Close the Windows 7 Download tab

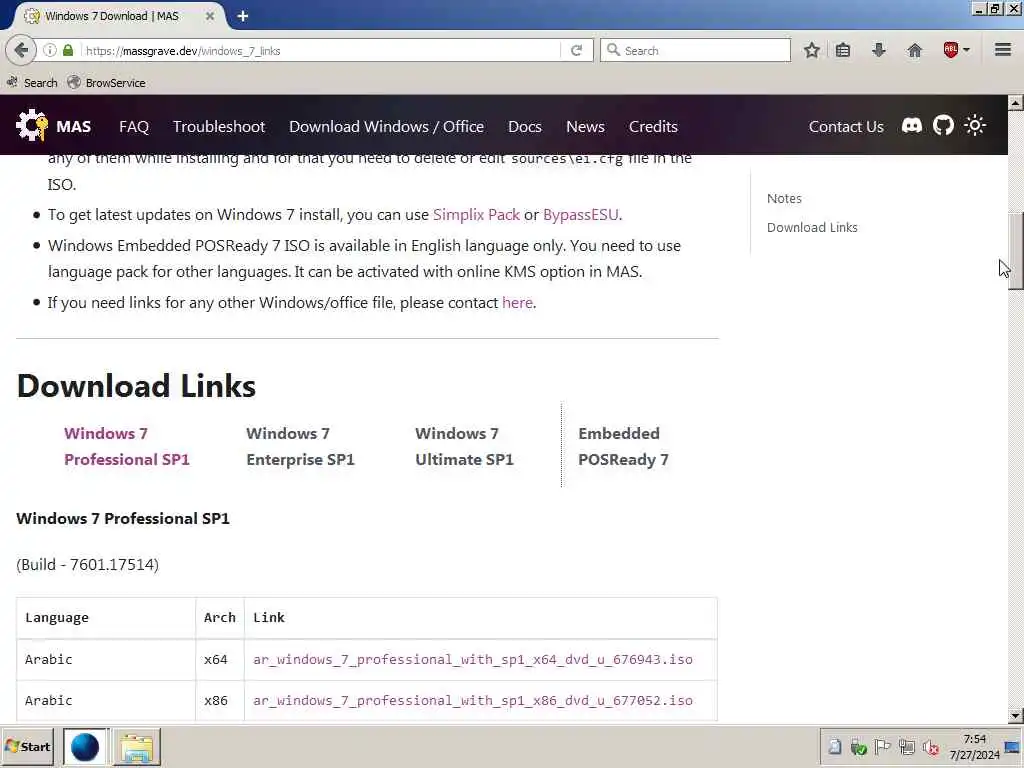[x=210, y=16]
